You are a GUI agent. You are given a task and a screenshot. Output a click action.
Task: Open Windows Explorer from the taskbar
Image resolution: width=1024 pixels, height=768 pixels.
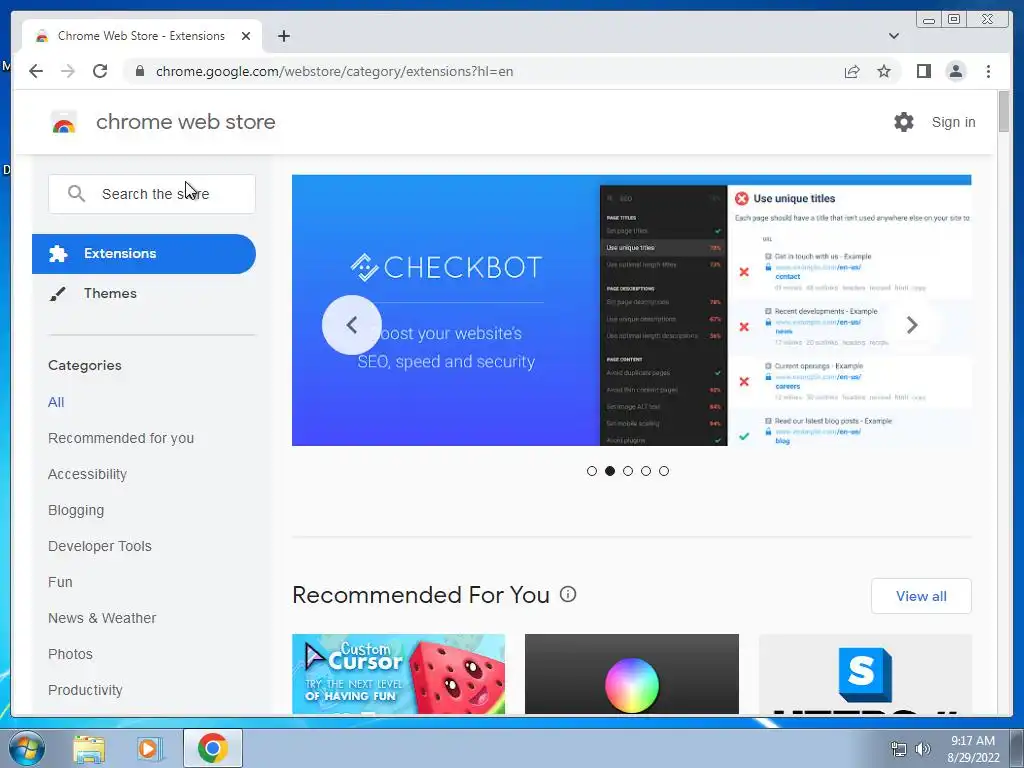point(89,748)
